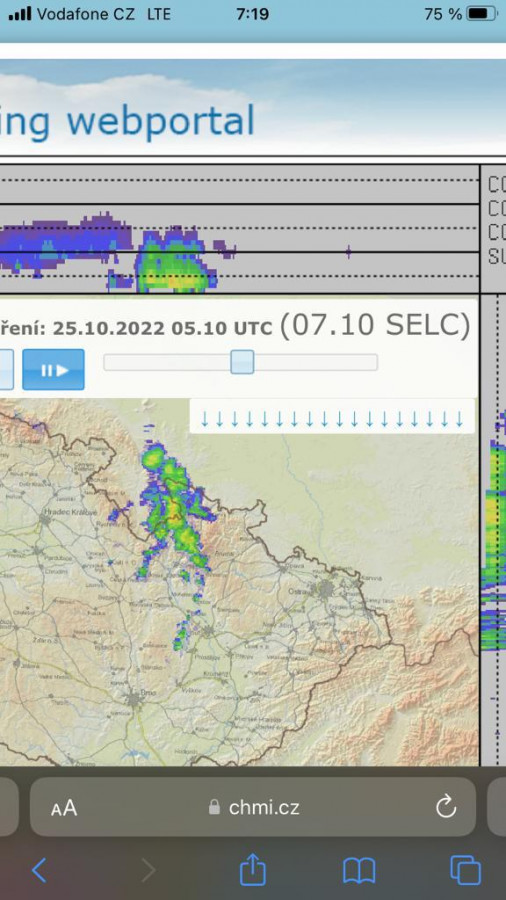Go back using Safari's back arrow
The width and height of the screenshot is (506, 900).
pos(39,870)
